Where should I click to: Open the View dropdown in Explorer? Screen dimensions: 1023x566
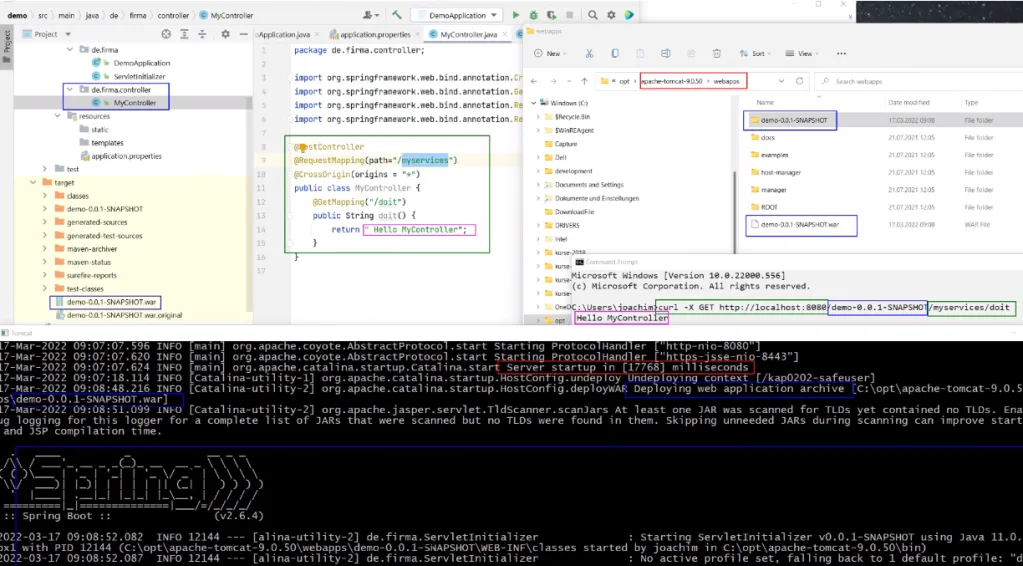(802, 53)
